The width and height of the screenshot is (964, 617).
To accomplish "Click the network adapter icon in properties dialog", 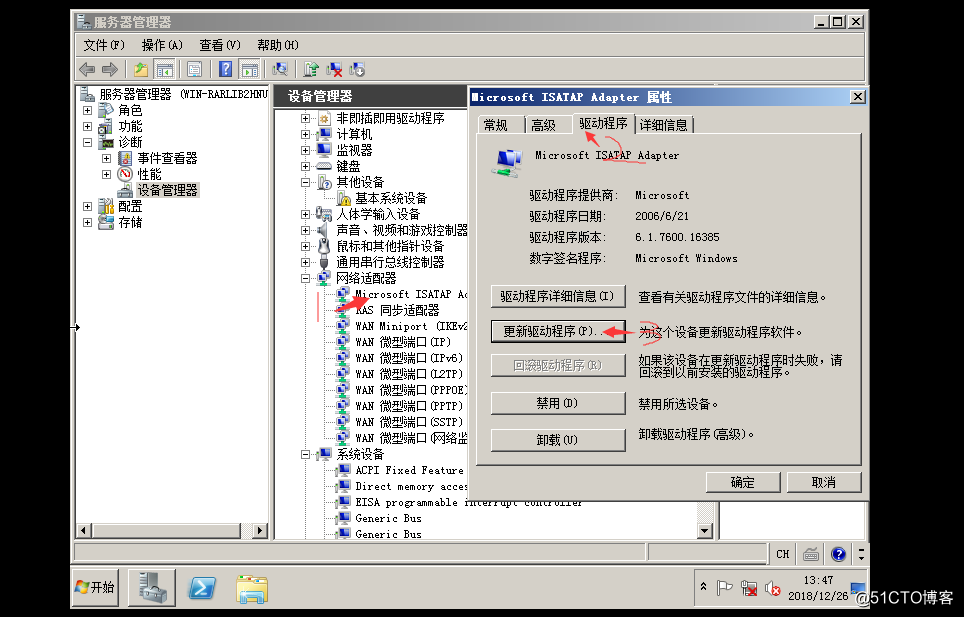I will [507, 162].
